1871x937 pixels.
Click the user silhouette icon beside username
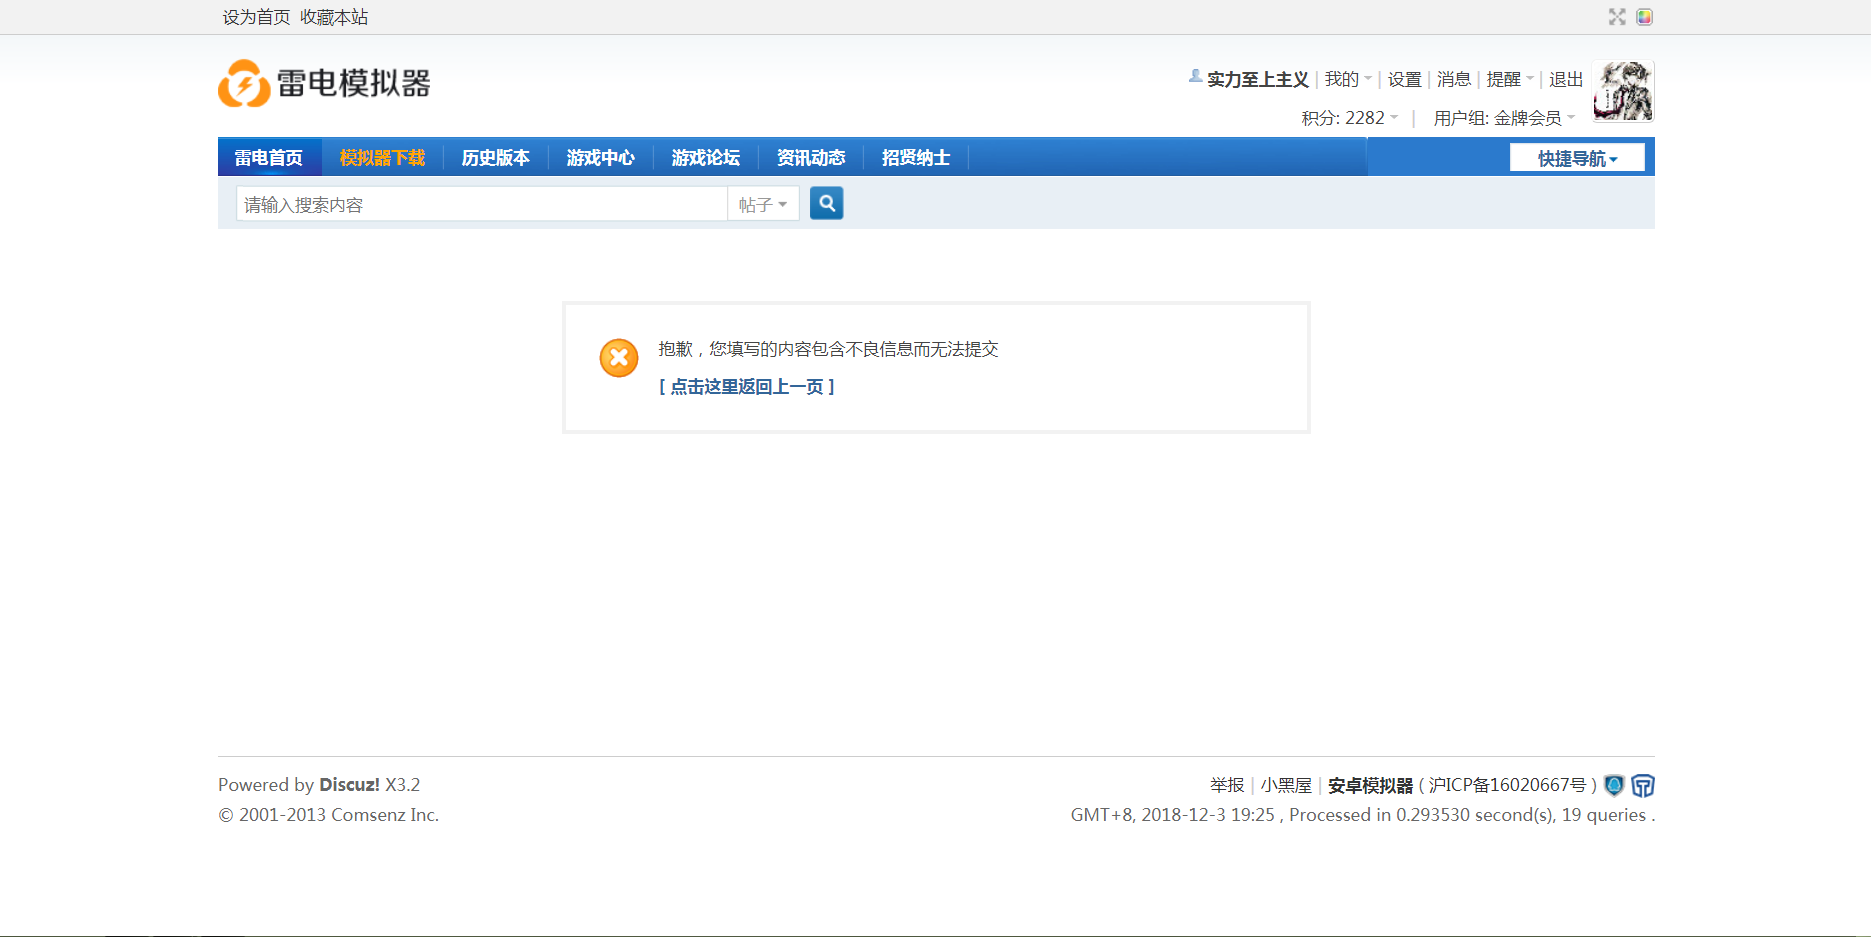(x=1195, y=76)
